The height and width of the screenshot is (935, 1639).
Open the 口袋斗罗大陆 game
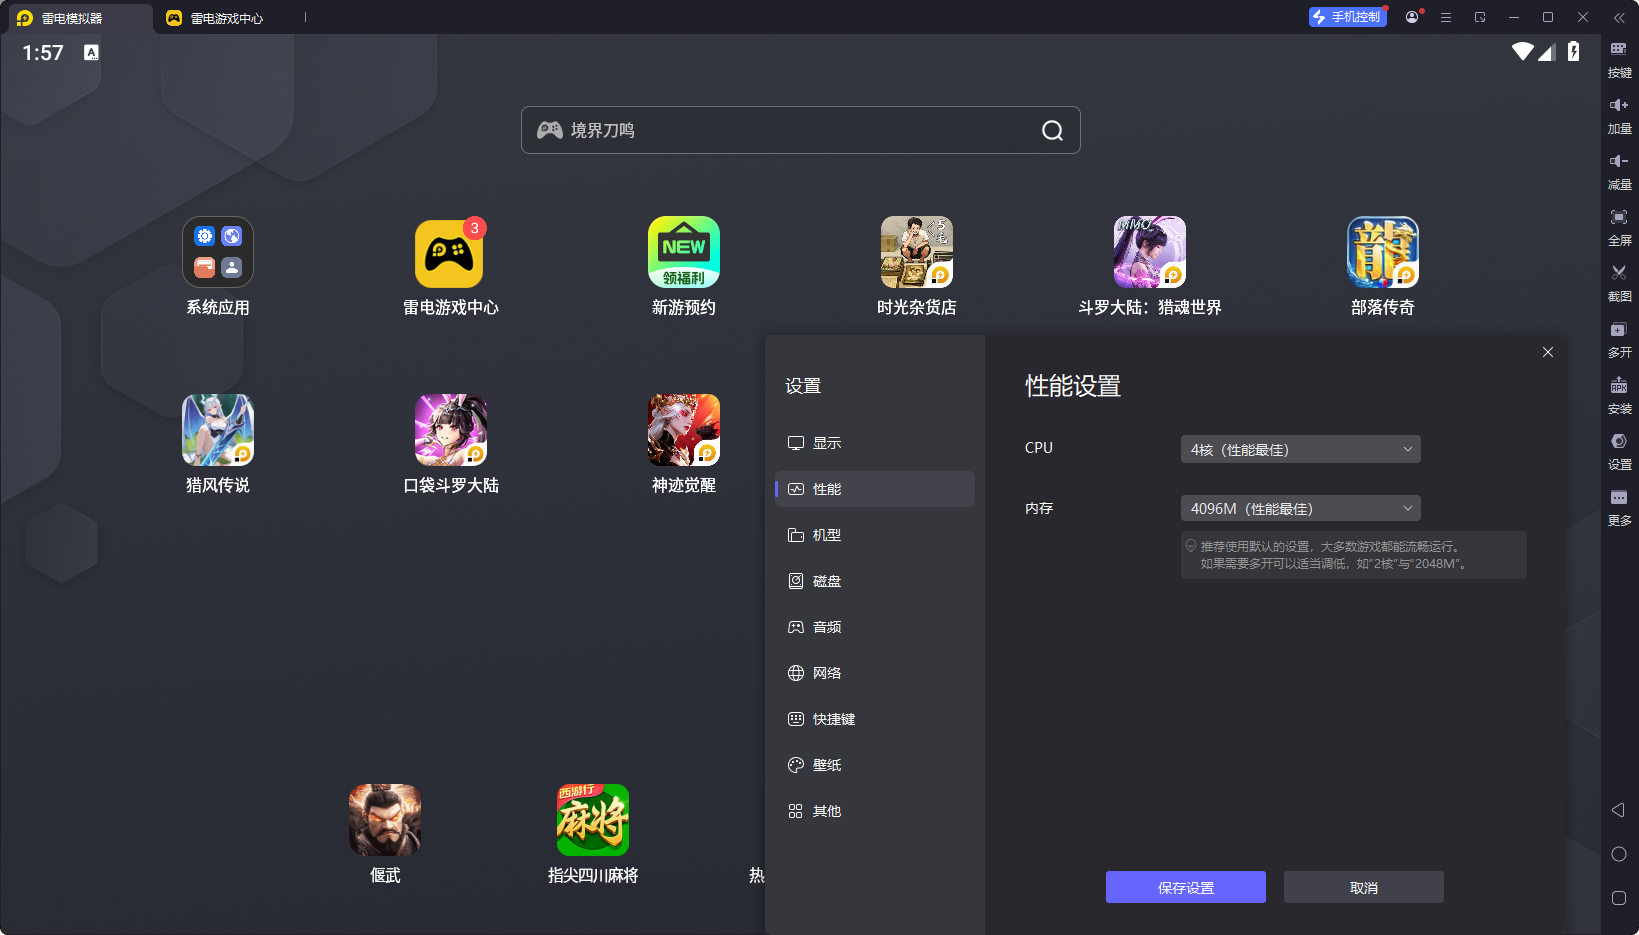coord(451,430)
